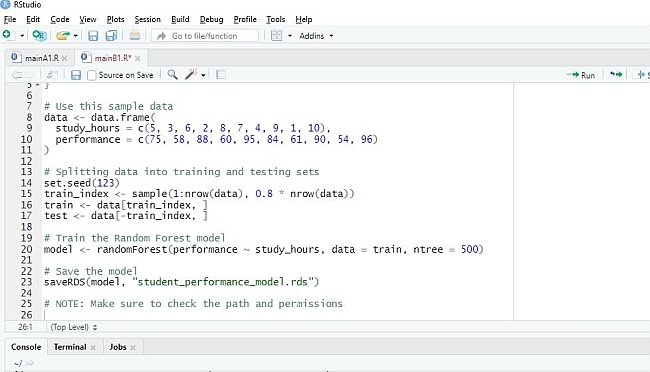Open the Plots menu
This screenshot has height=372, width=650.
[x=115, y=19]
